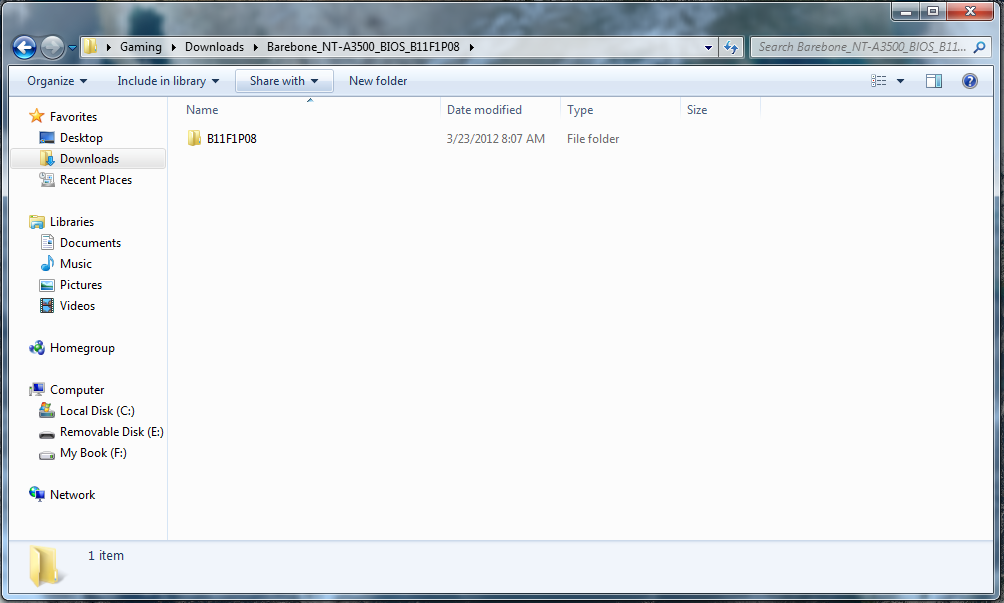Open the Share with menu

click(284, 81)
